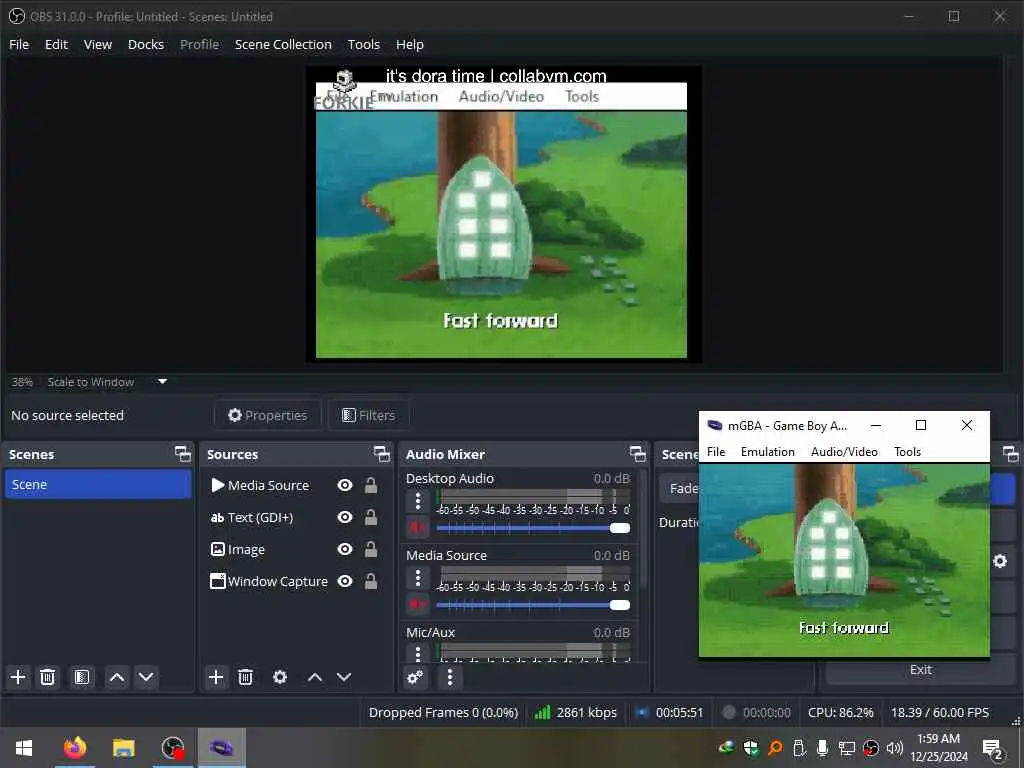Remove selected scene with trash icon

[47, 677]
